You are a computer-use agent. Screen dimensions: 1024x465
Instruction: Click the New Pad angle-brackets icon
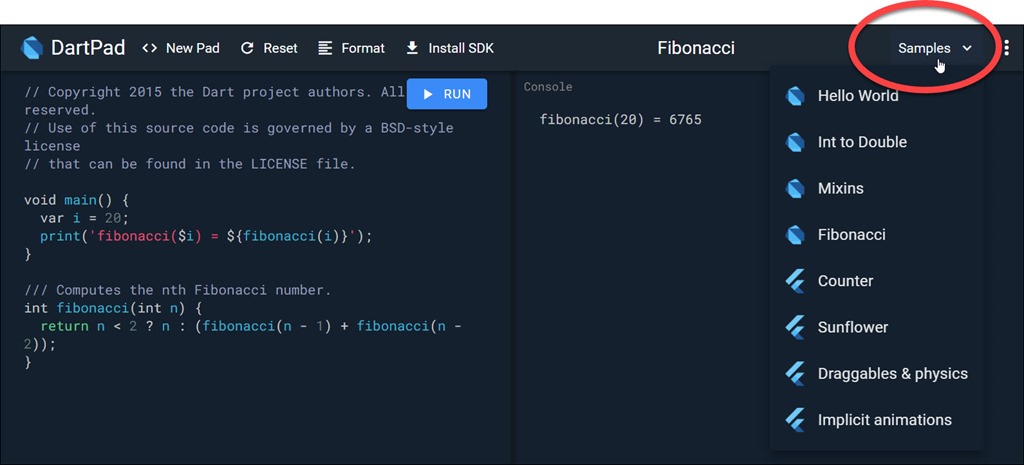pos(150,48)
